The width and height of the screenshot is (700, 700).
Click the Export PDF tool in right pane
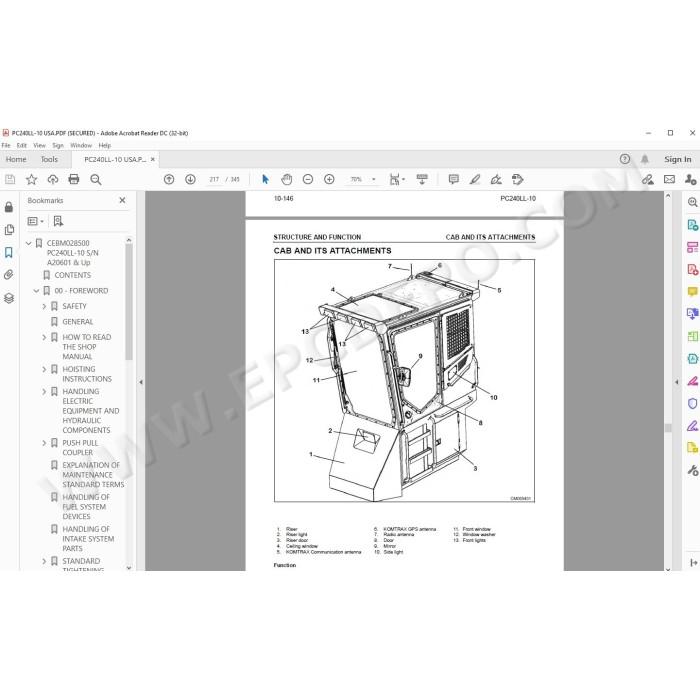(x=692, y=225)
